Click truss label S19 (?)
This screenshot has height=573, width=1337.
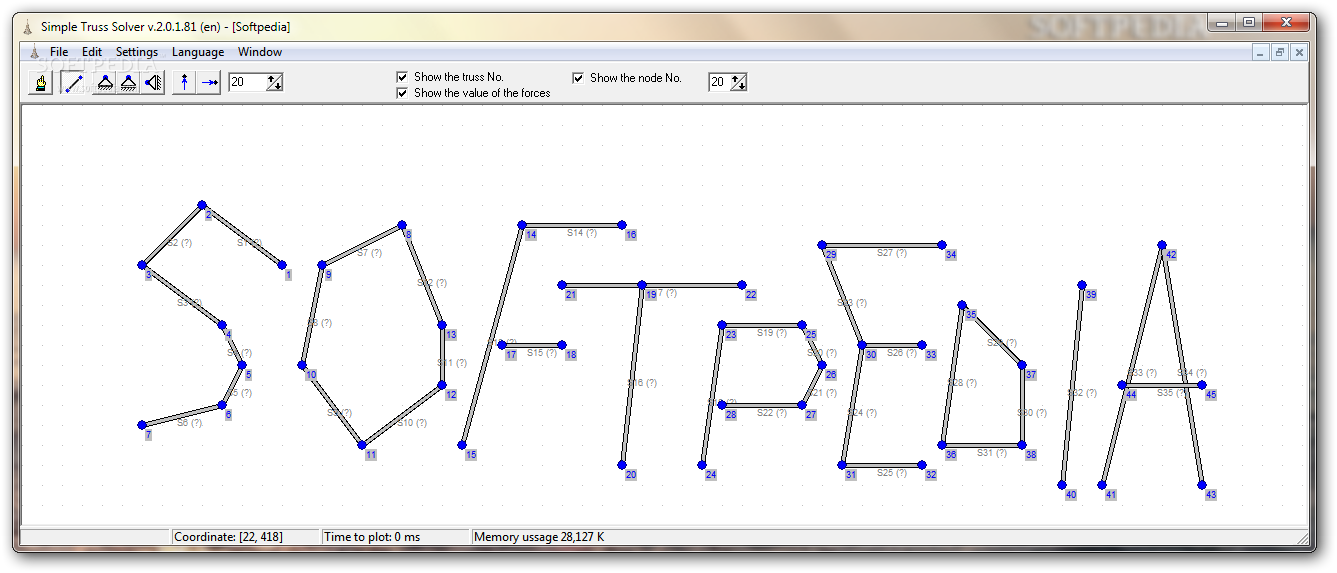click(771, 333)
